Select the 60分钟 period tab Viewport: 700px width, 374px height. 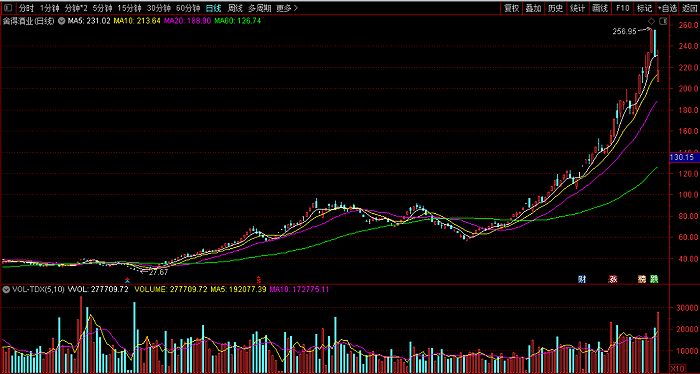tap(188, 8)
